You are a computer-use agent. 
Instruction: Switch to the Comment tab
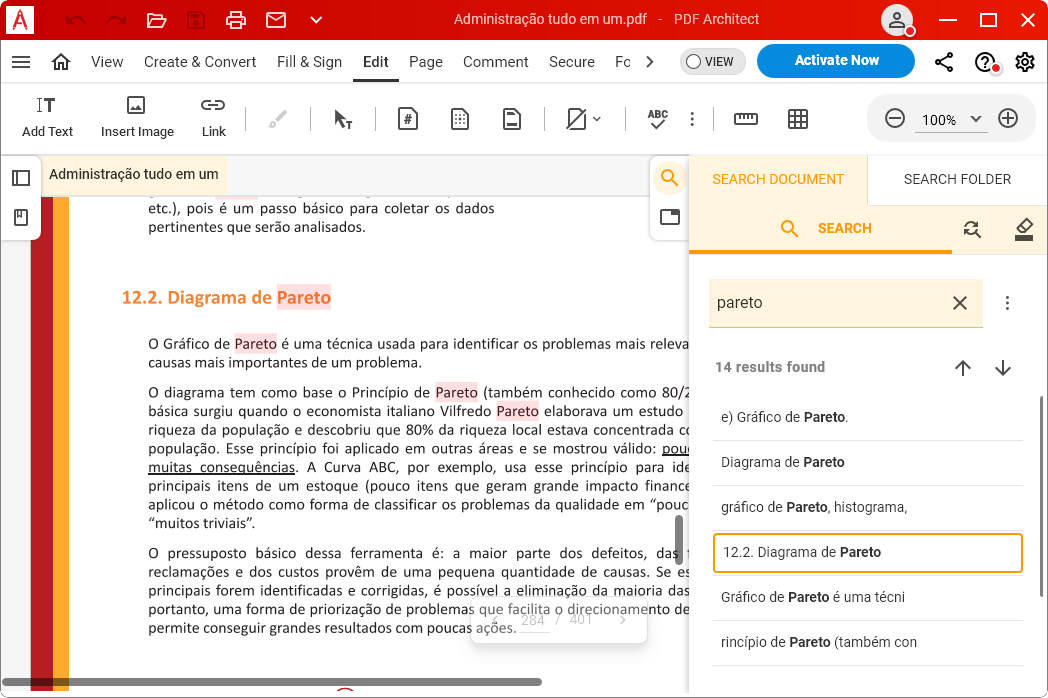pos(495,62)
